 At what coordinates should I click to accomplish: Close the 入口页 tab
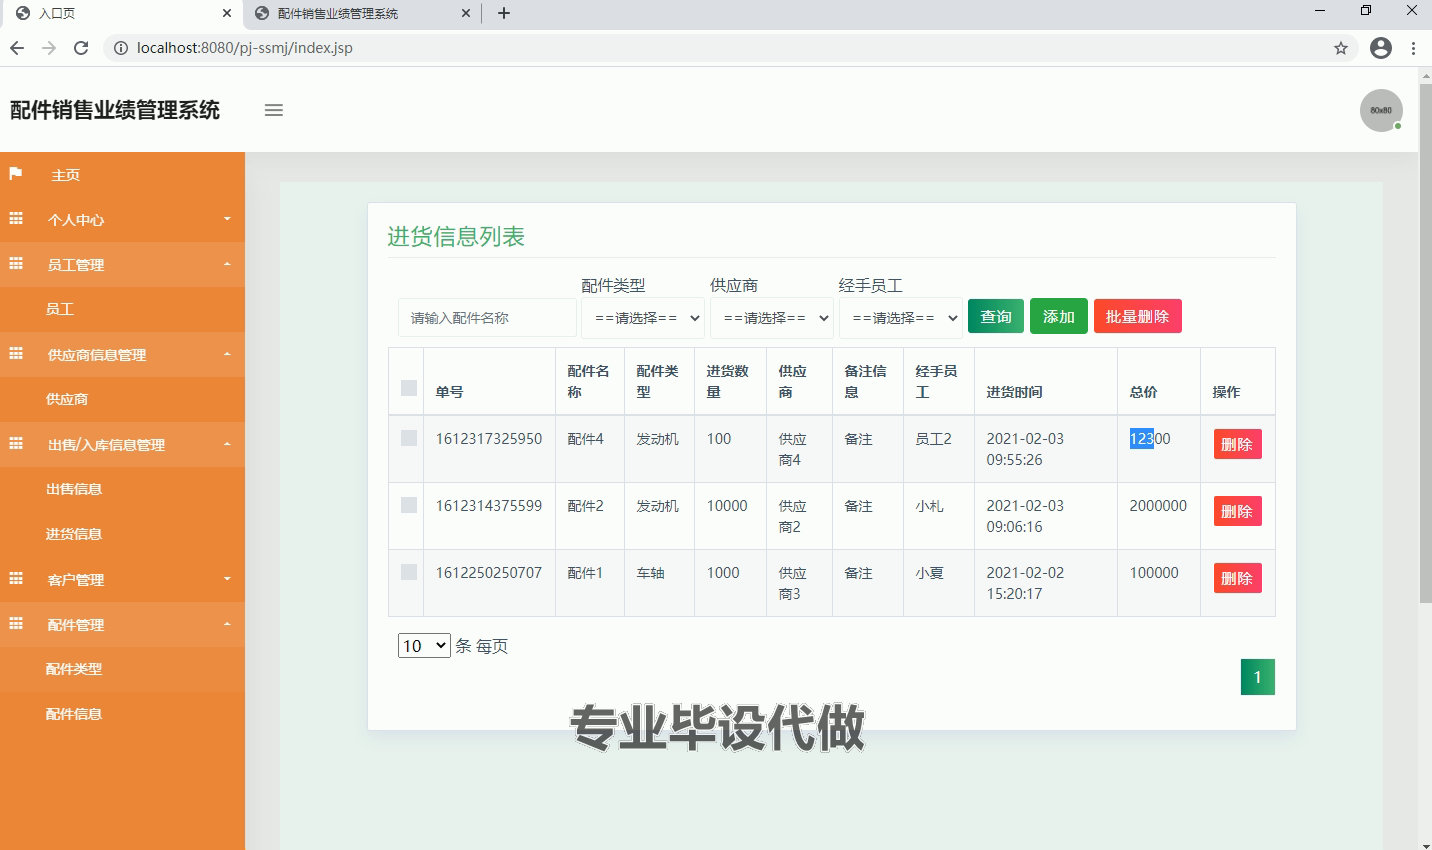[x=227, y=13]
